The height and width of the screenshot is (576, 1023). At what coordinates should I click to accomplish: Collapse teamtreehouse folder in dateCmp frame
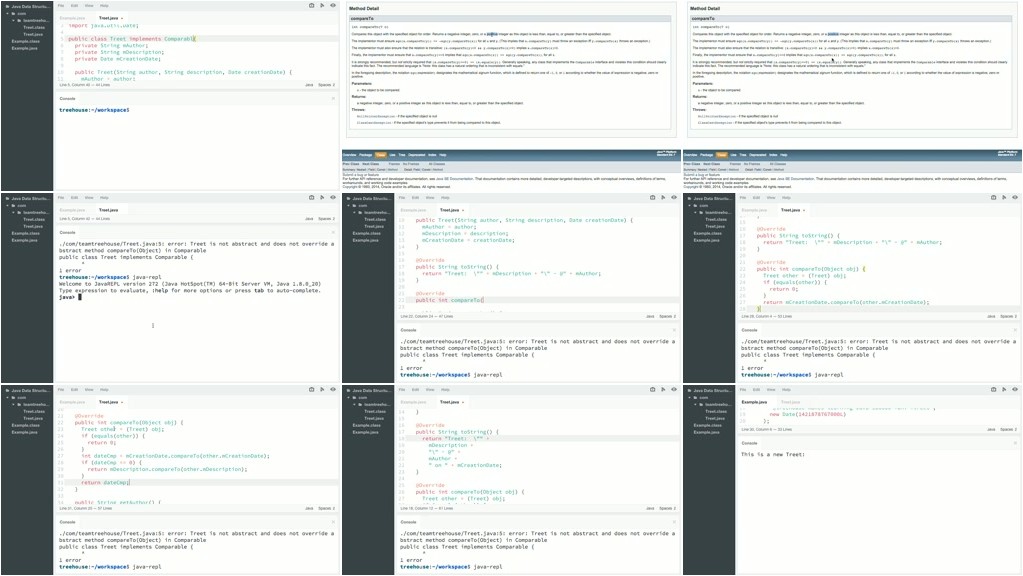coord(14,404)
